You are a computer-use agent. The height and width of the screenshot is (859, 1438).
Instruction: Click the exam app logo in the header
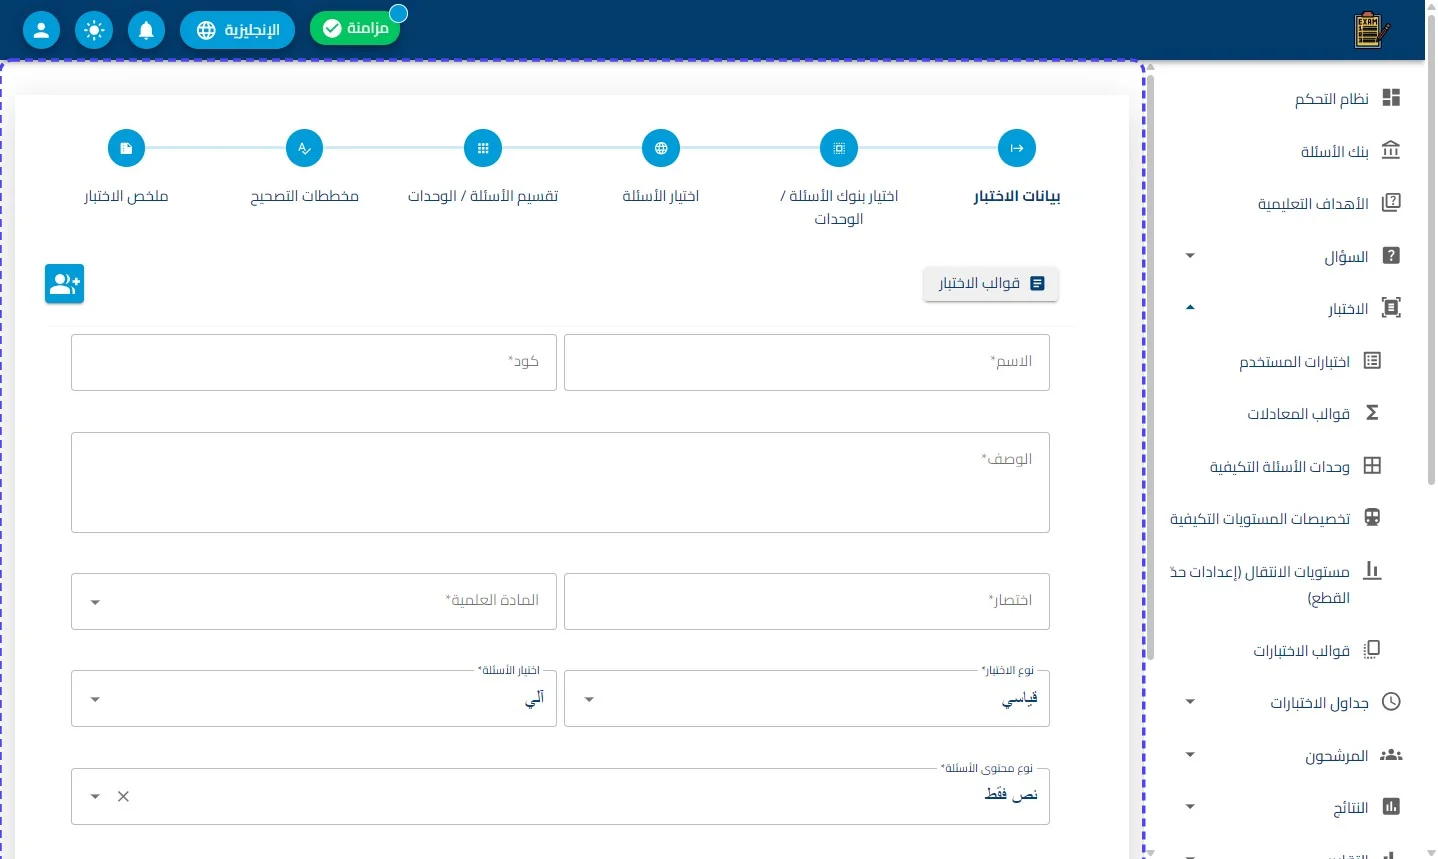coord(1371,30)
